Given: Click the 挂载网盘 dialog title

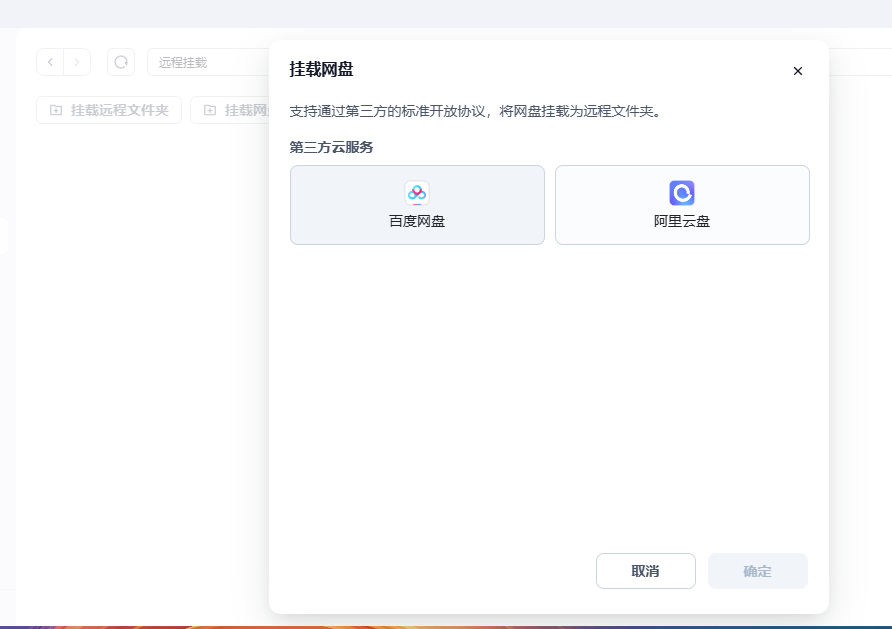Looking at the screenshot, I should tap(321, 69).
